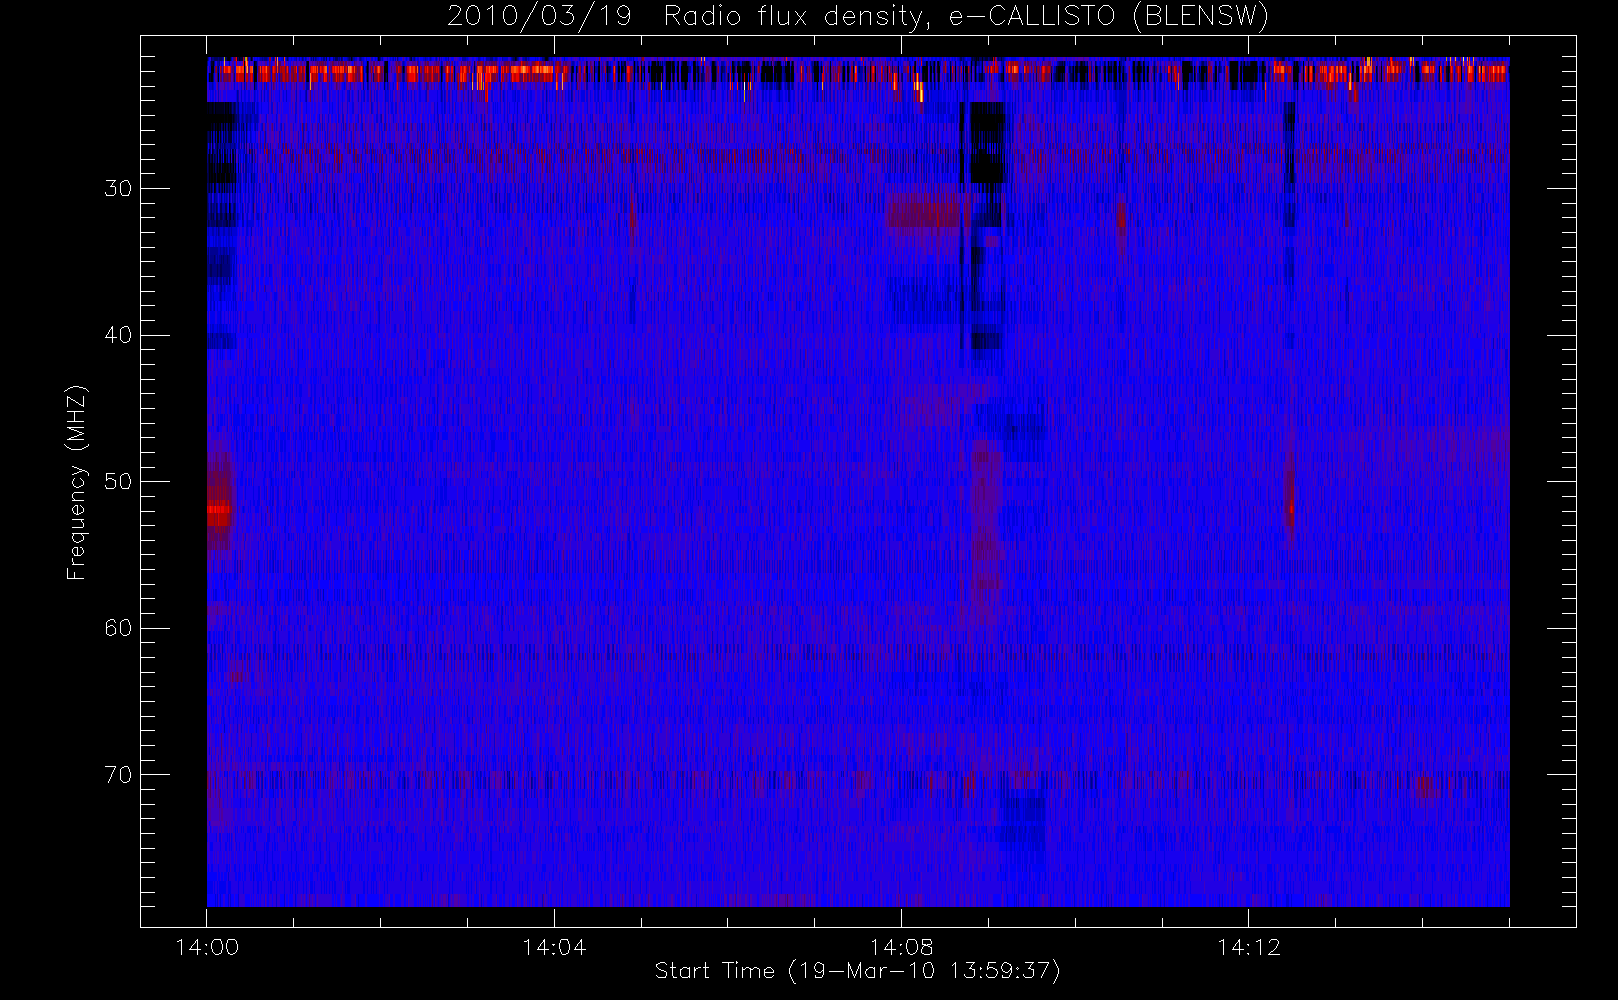Click the plot title "2010/03/19 Radio flux density, e-CALLISTO (BLENSW)"
This screenshot has height=1000, width=1618.
857,17
